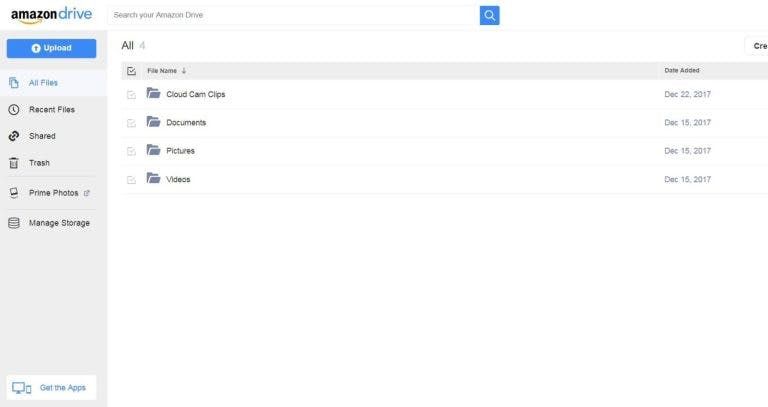Open the Create button menu
Viewport: 768px width, 407px height.
point(758,46)
